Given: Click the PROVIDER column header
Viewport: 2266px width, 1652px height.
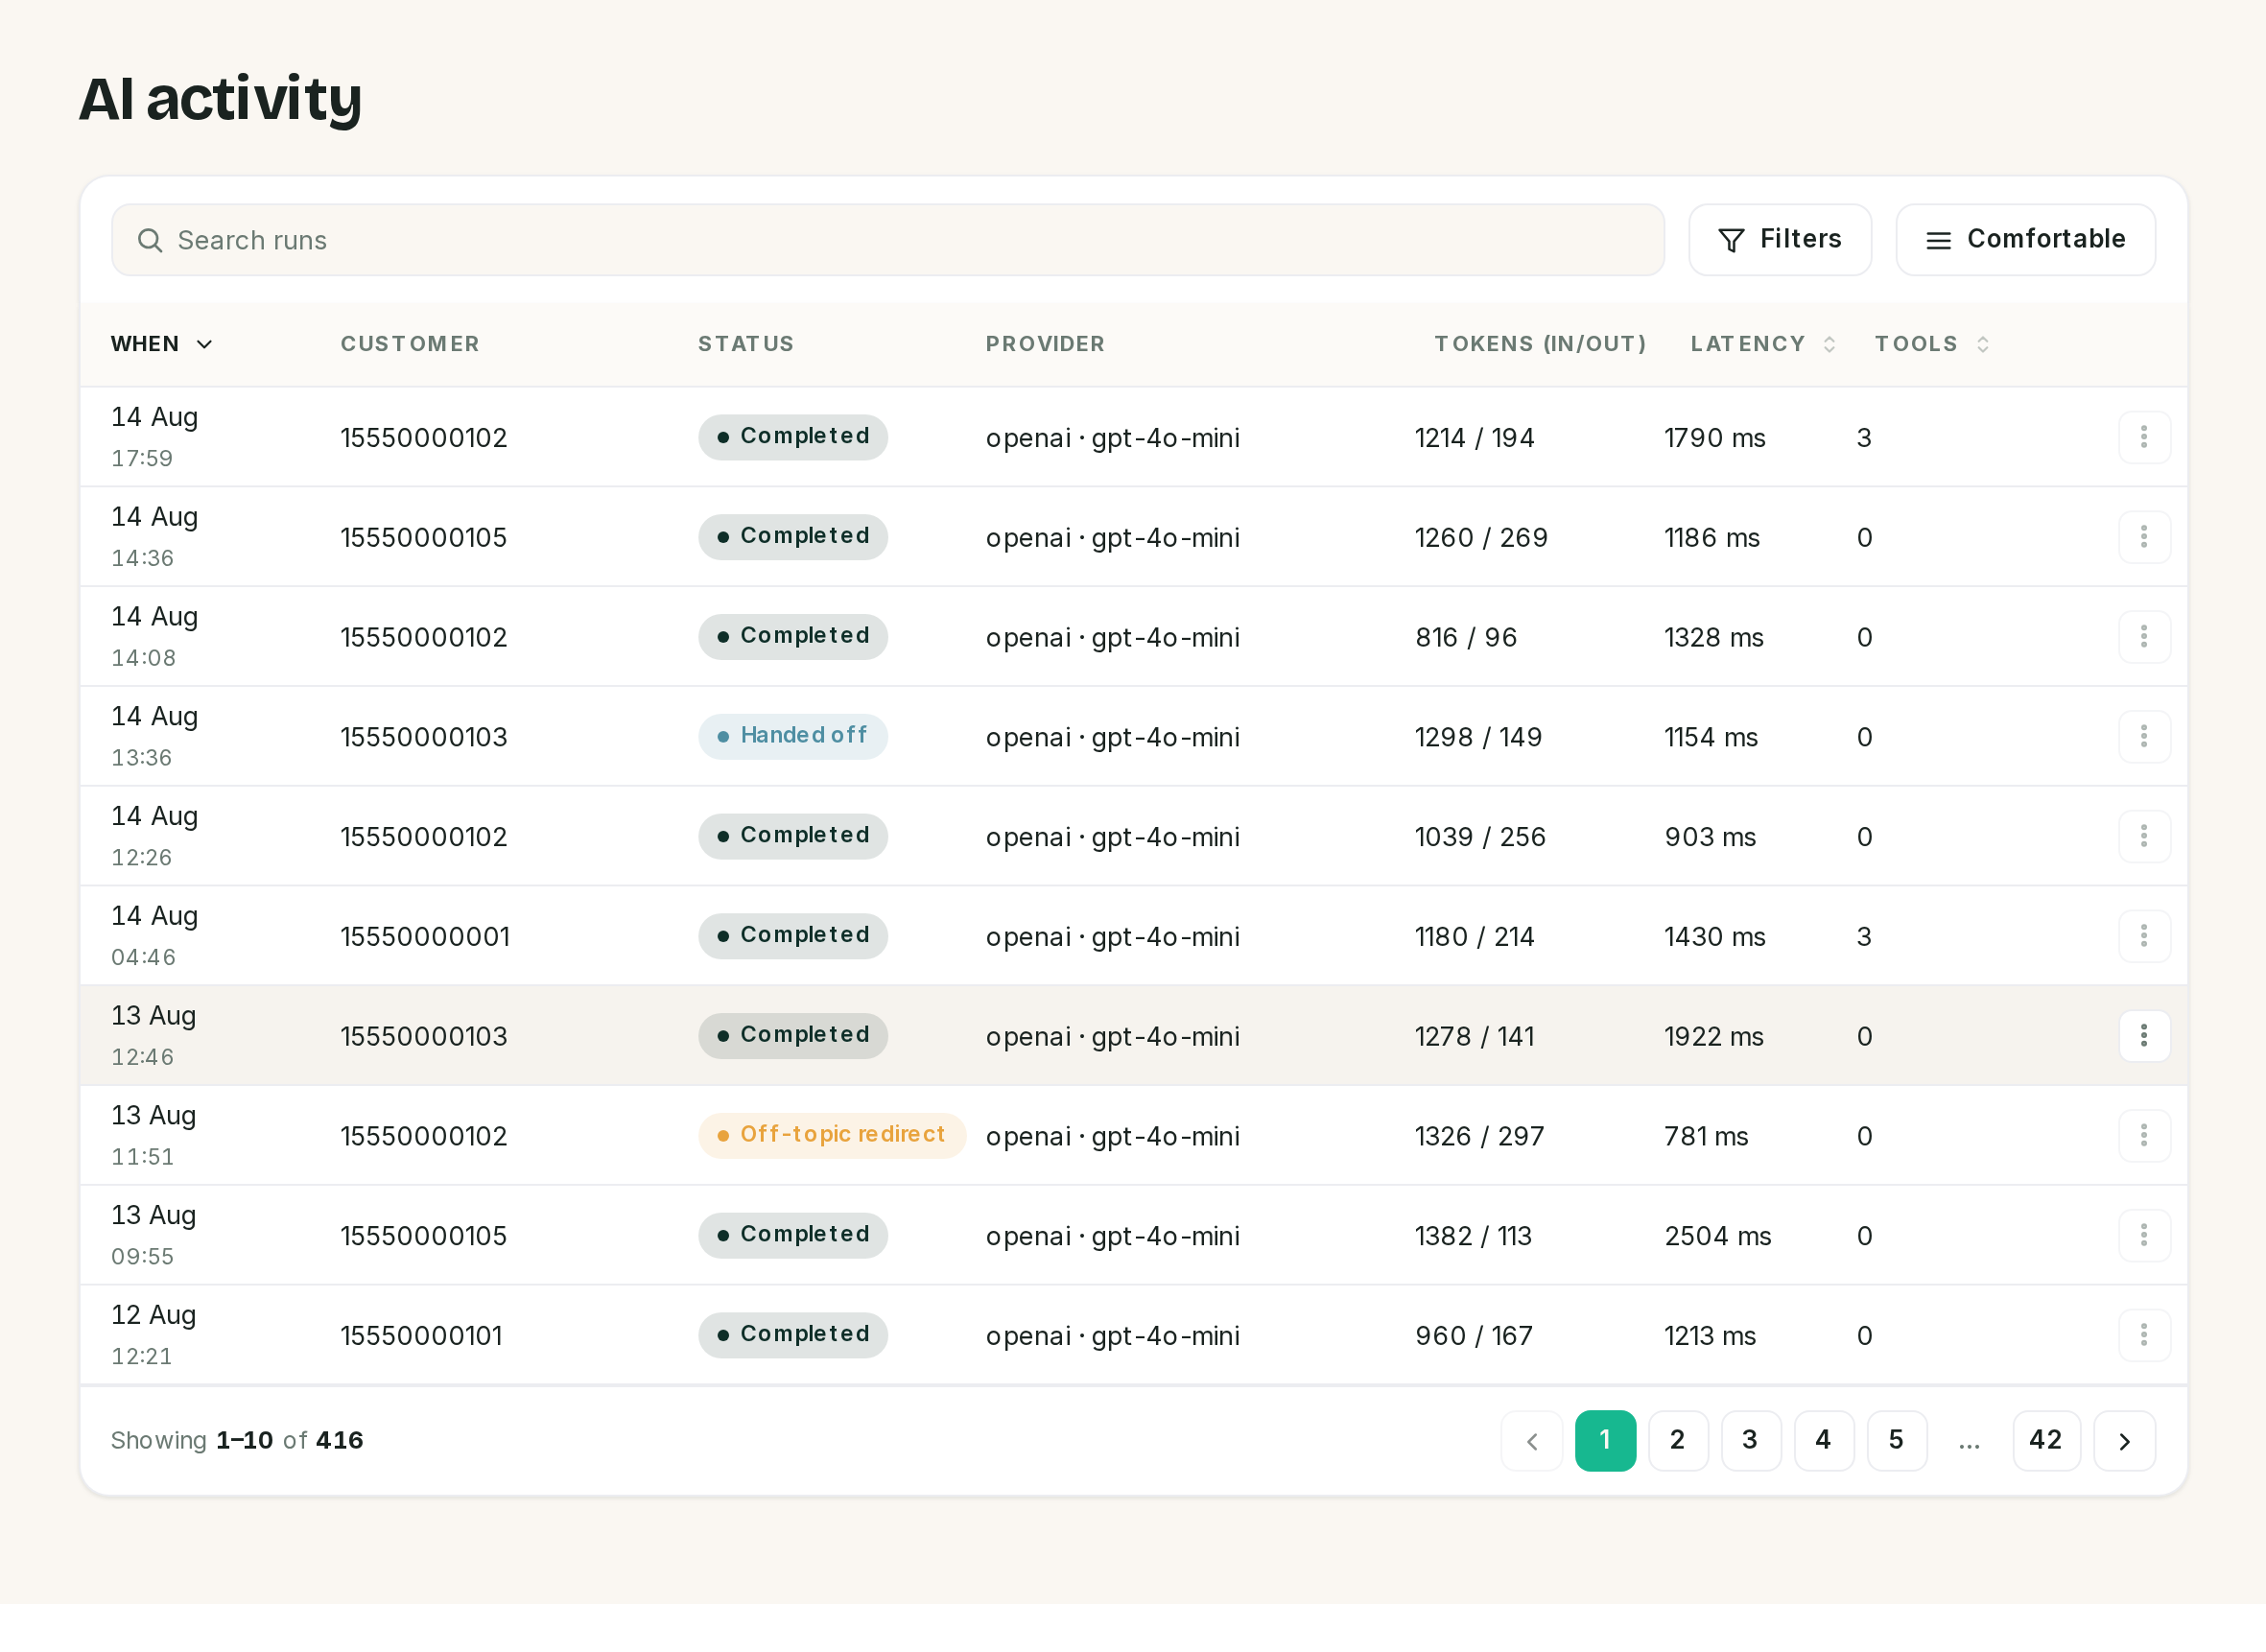Looking at the screenshot, I should coord(1045,344).
